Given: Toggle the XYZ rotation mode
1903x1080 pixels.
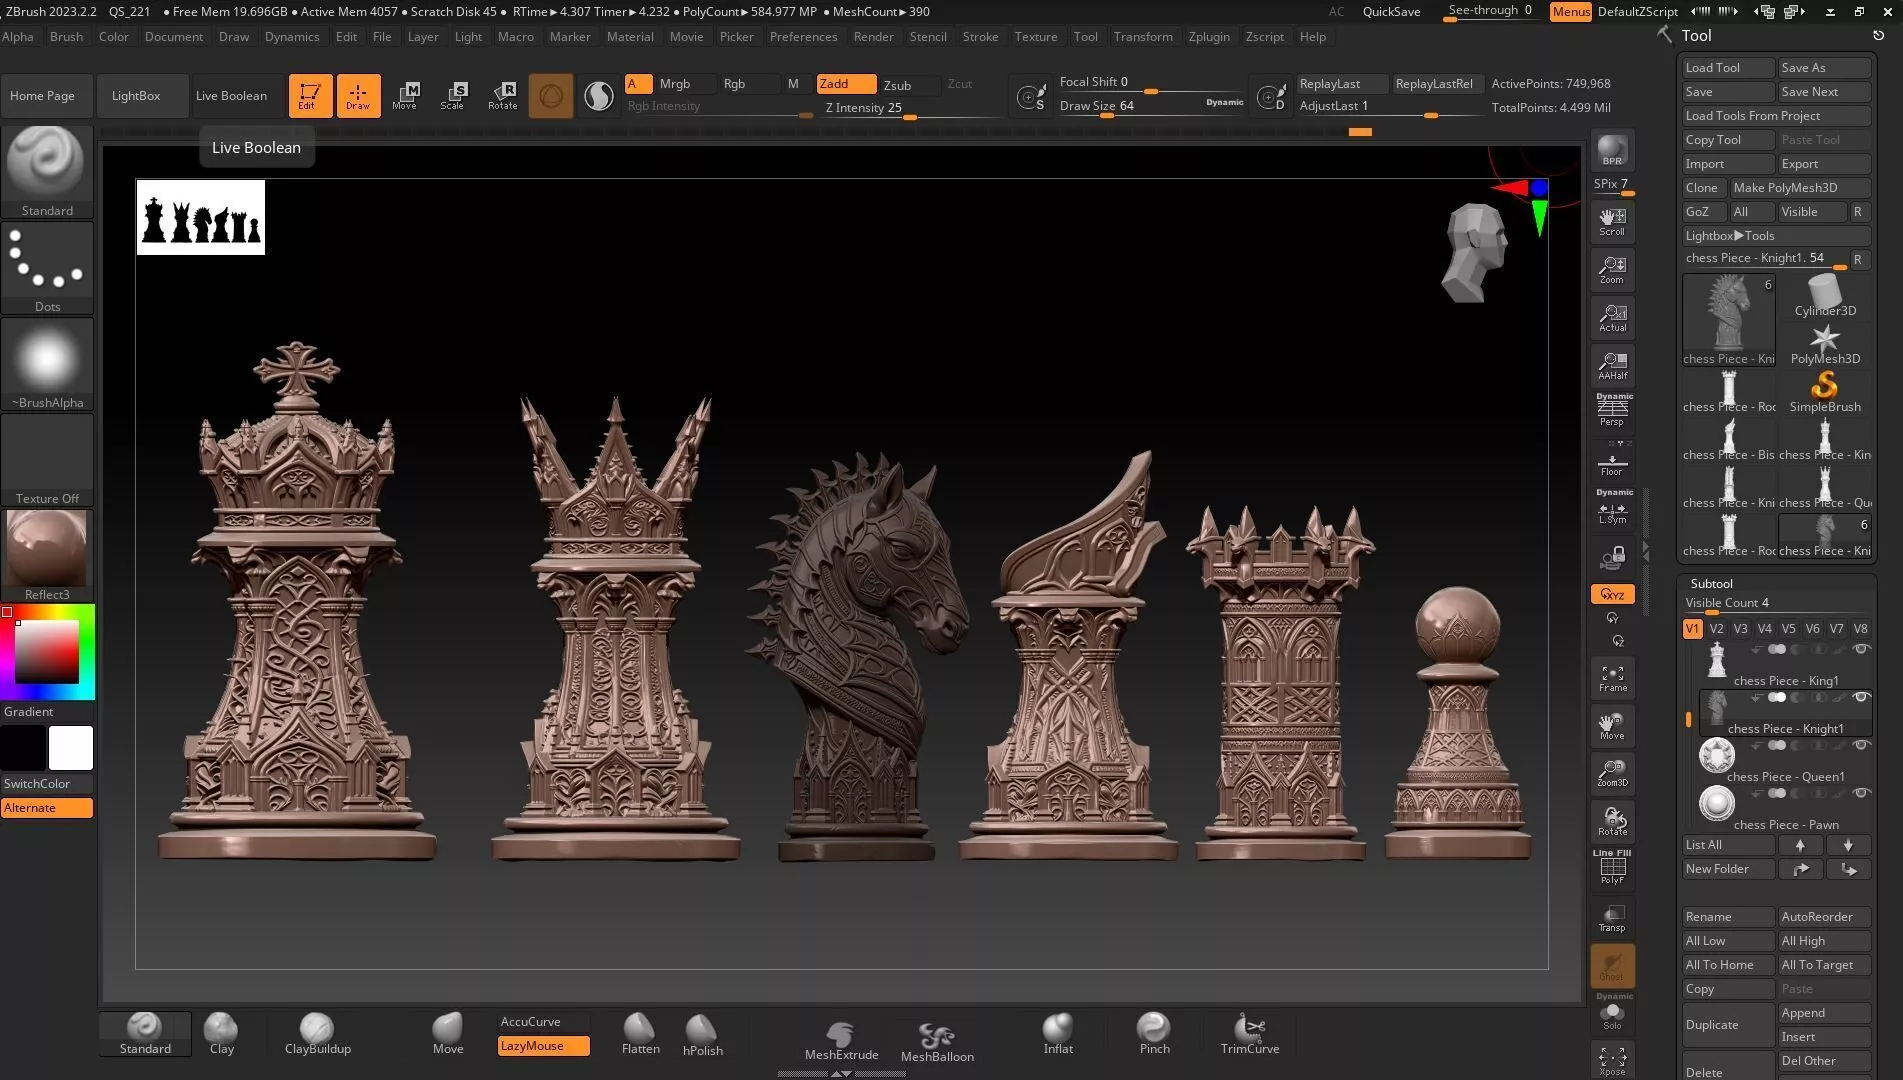Looking at the screenshot, I should [1612, 594].
